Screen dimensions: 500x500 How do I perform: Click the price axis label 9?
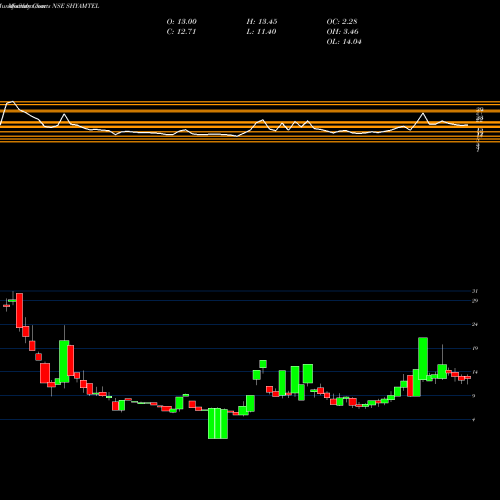coord(474,396)
